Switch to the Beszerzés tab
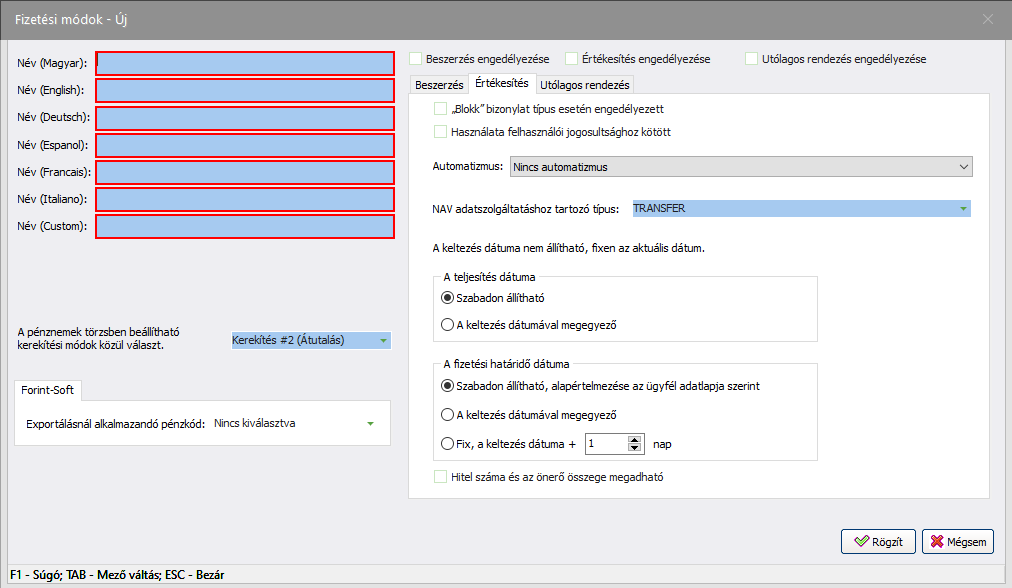 439,85
